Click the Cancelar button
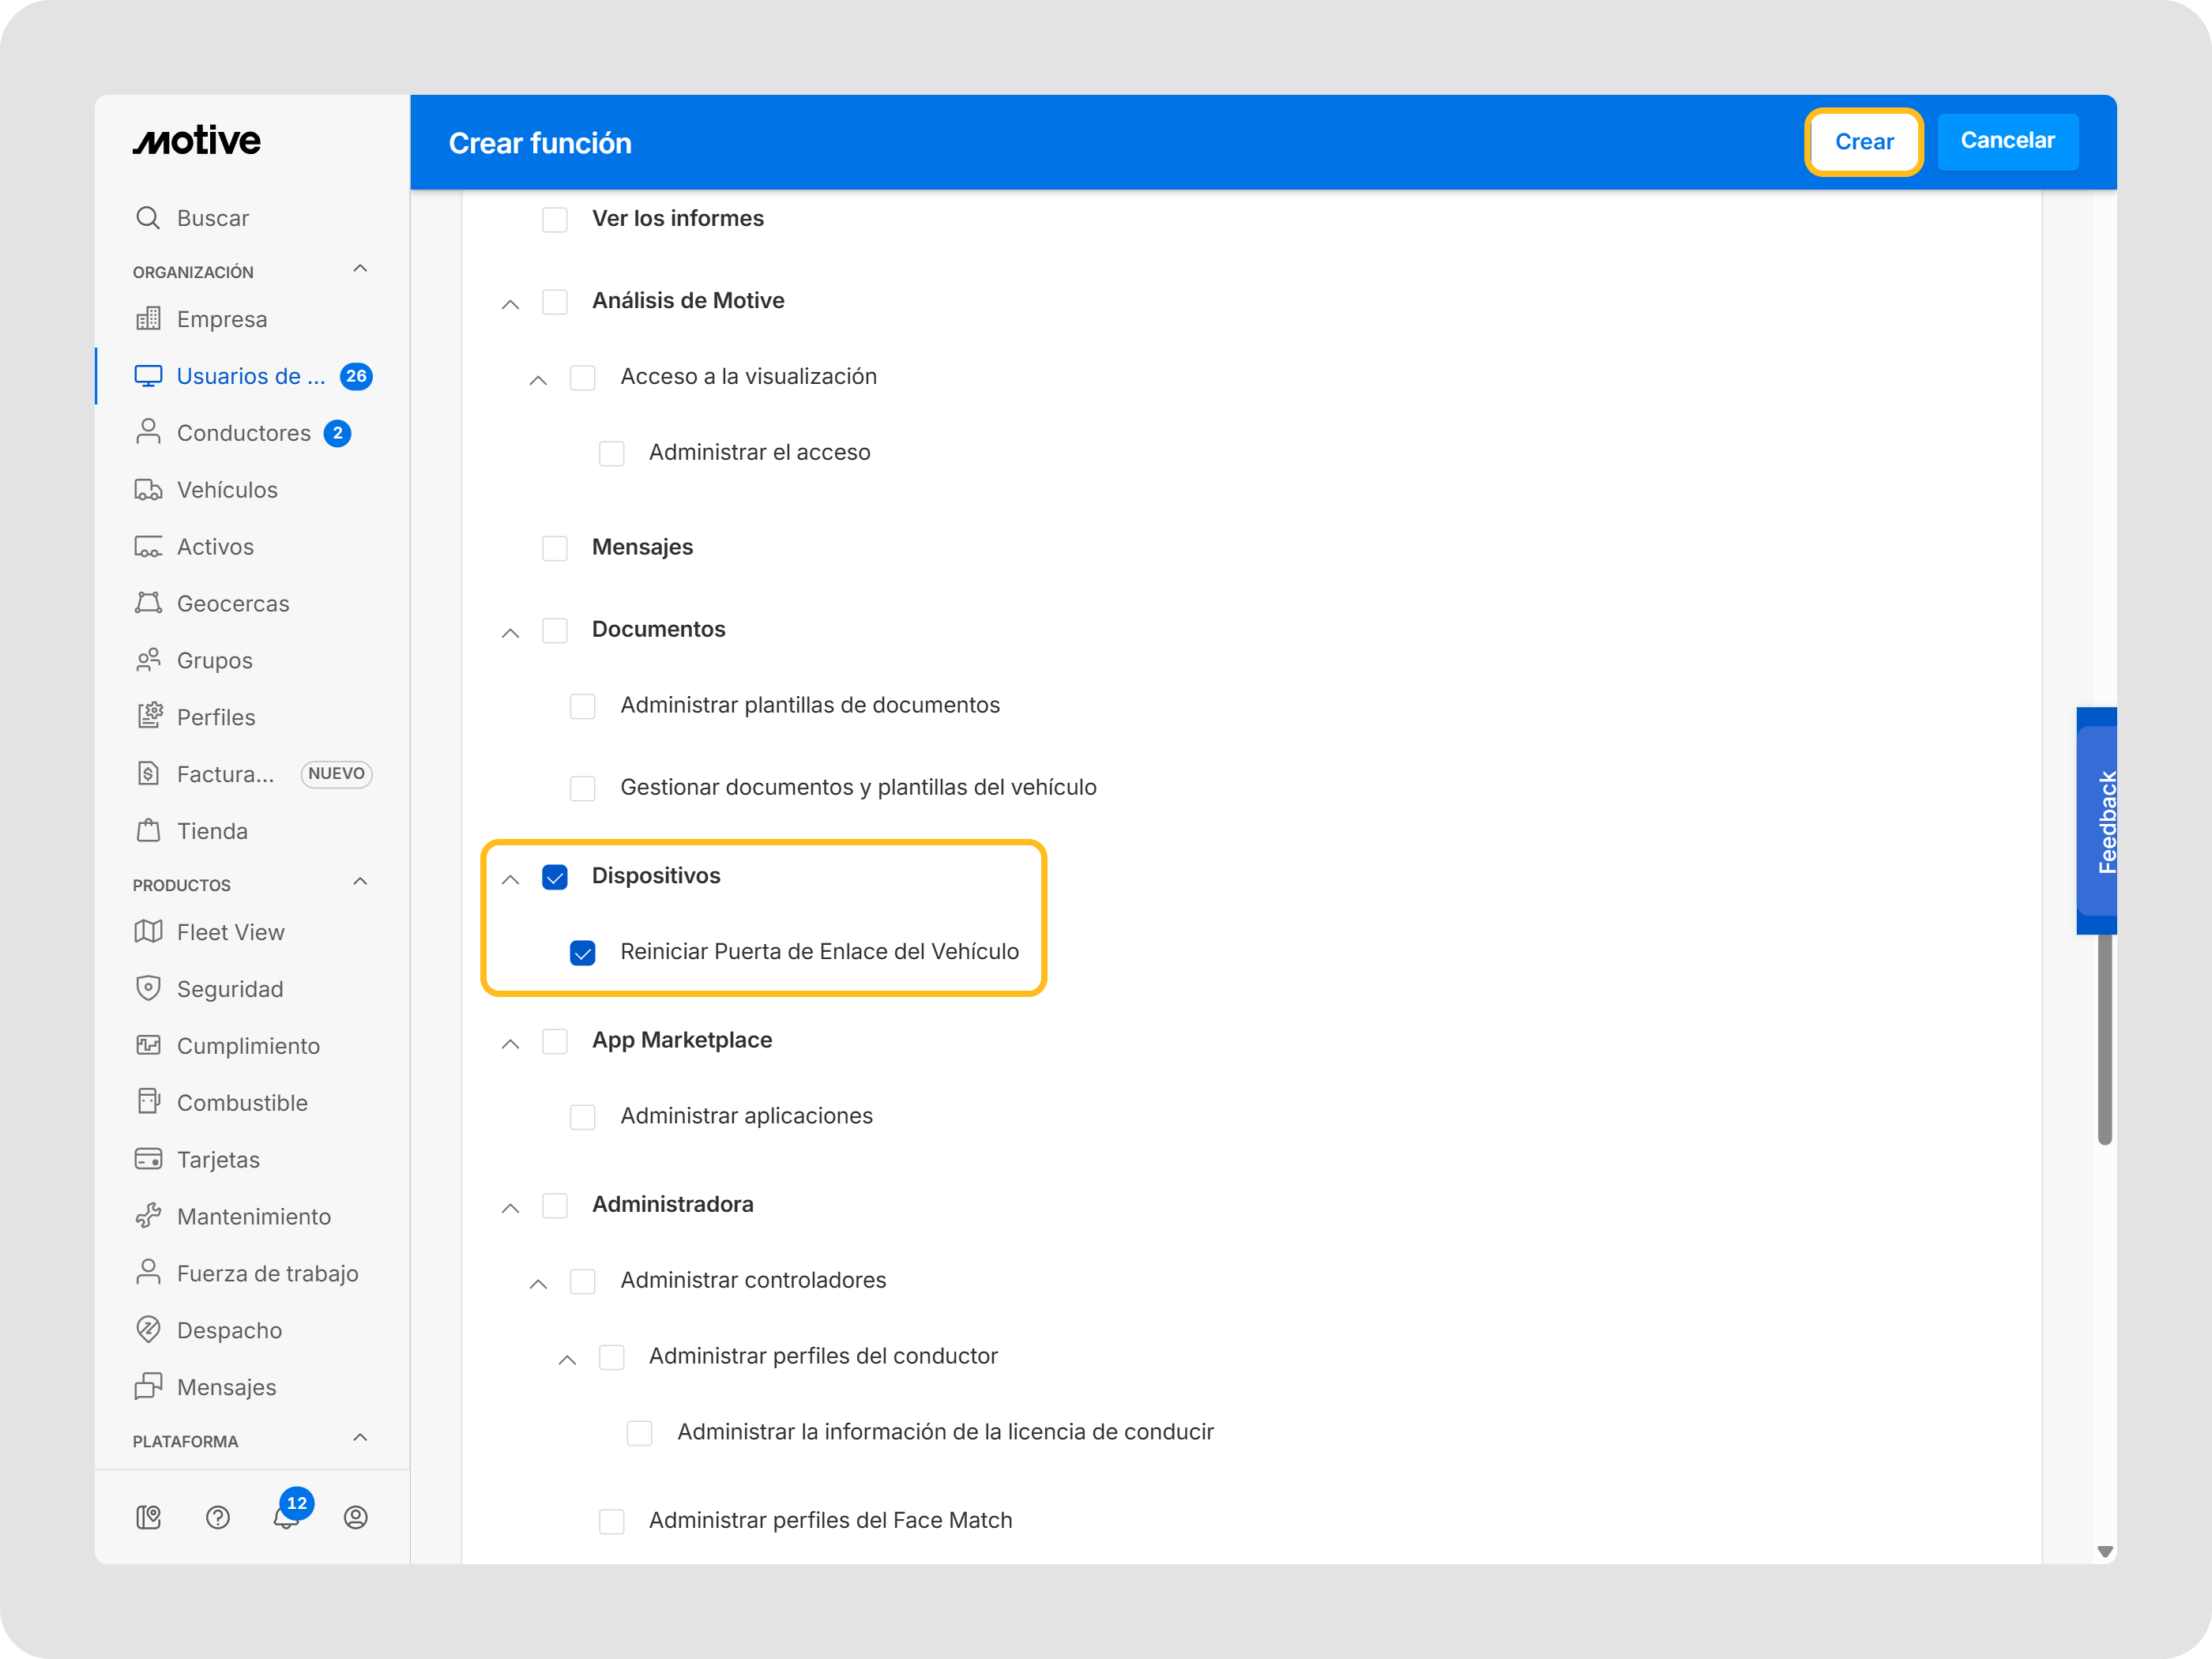Screen dimensions: 2212x1659 [x=2007, y=141]
